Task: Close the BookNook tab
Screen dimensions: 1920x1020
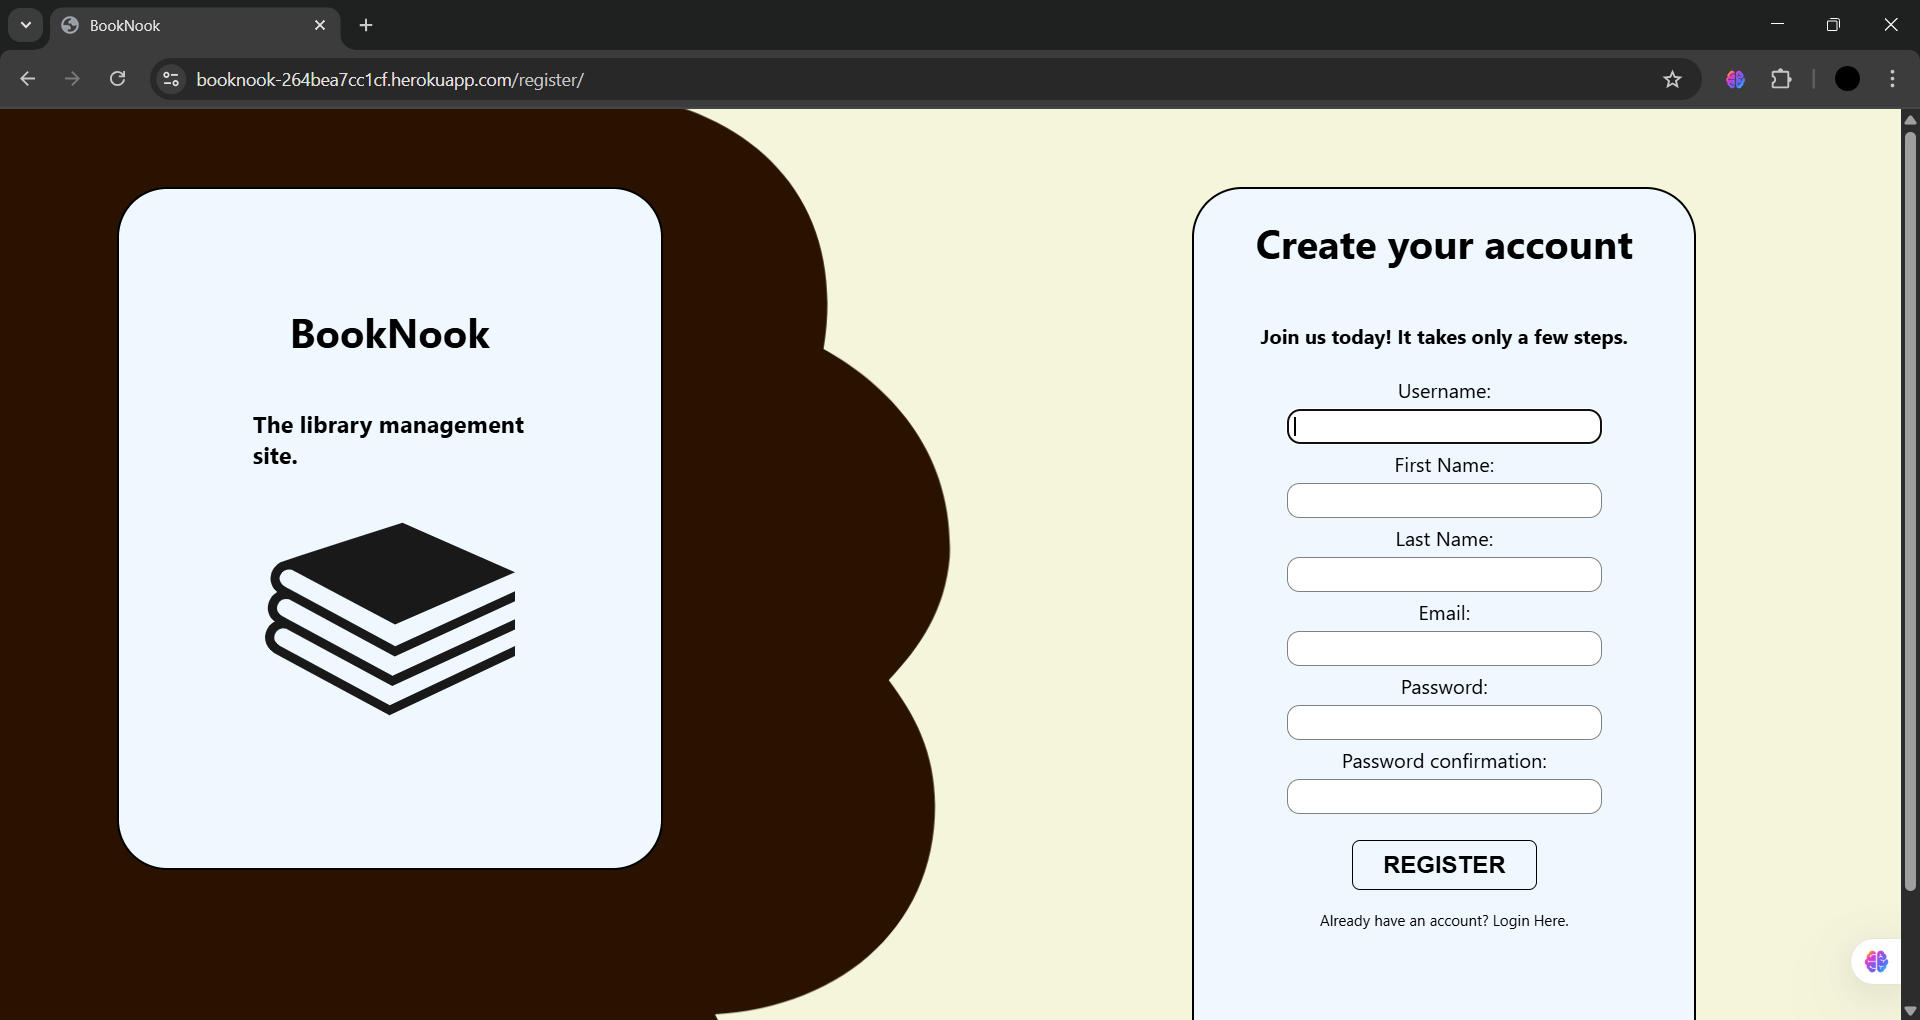Action: tap(320, 25)
